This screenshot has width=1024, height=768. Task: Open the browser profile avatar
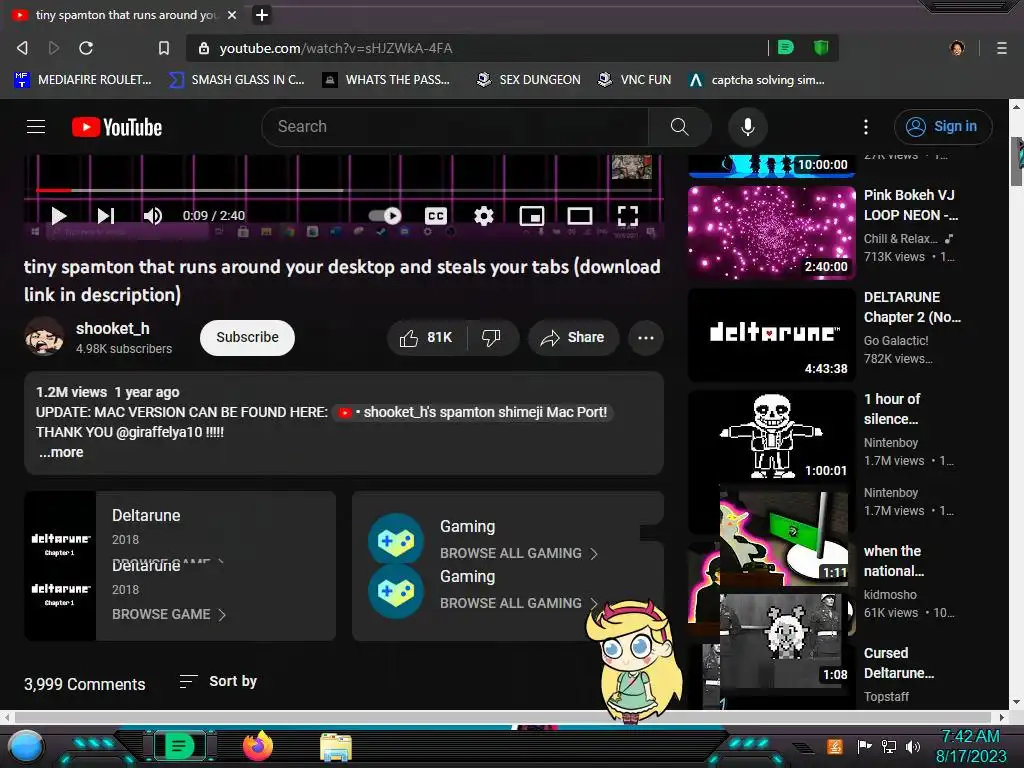point(957,48)
